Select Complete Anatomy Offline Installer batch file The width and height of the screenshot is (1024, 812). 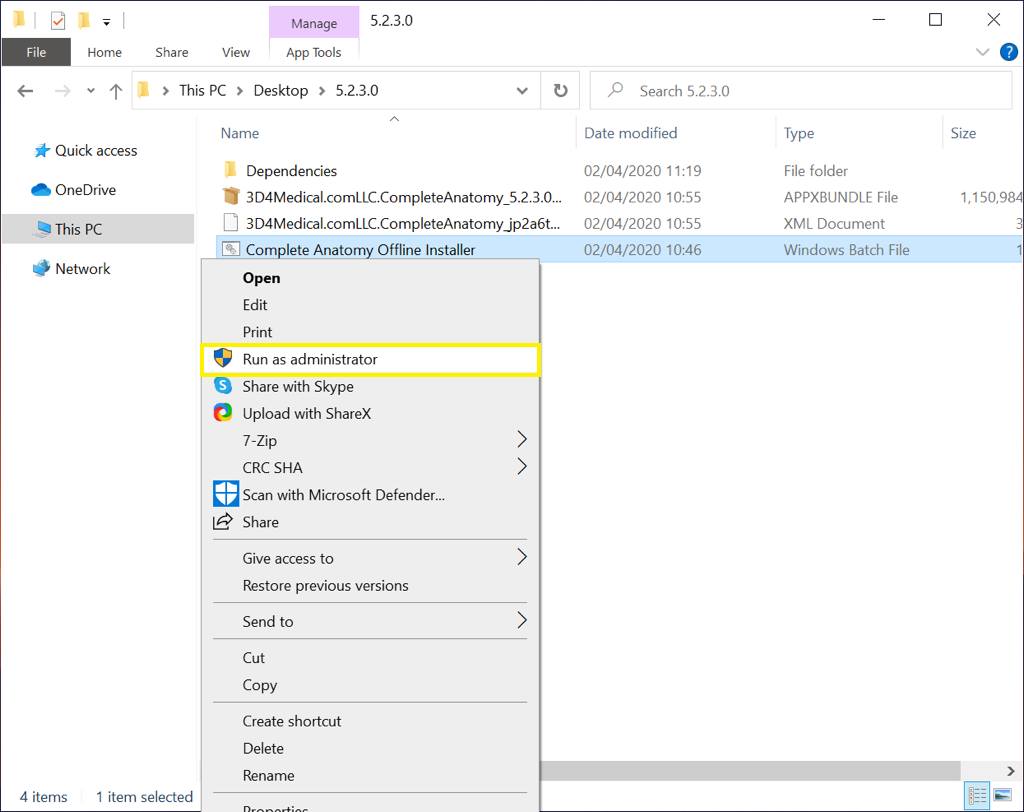click(x=360, y=250)
